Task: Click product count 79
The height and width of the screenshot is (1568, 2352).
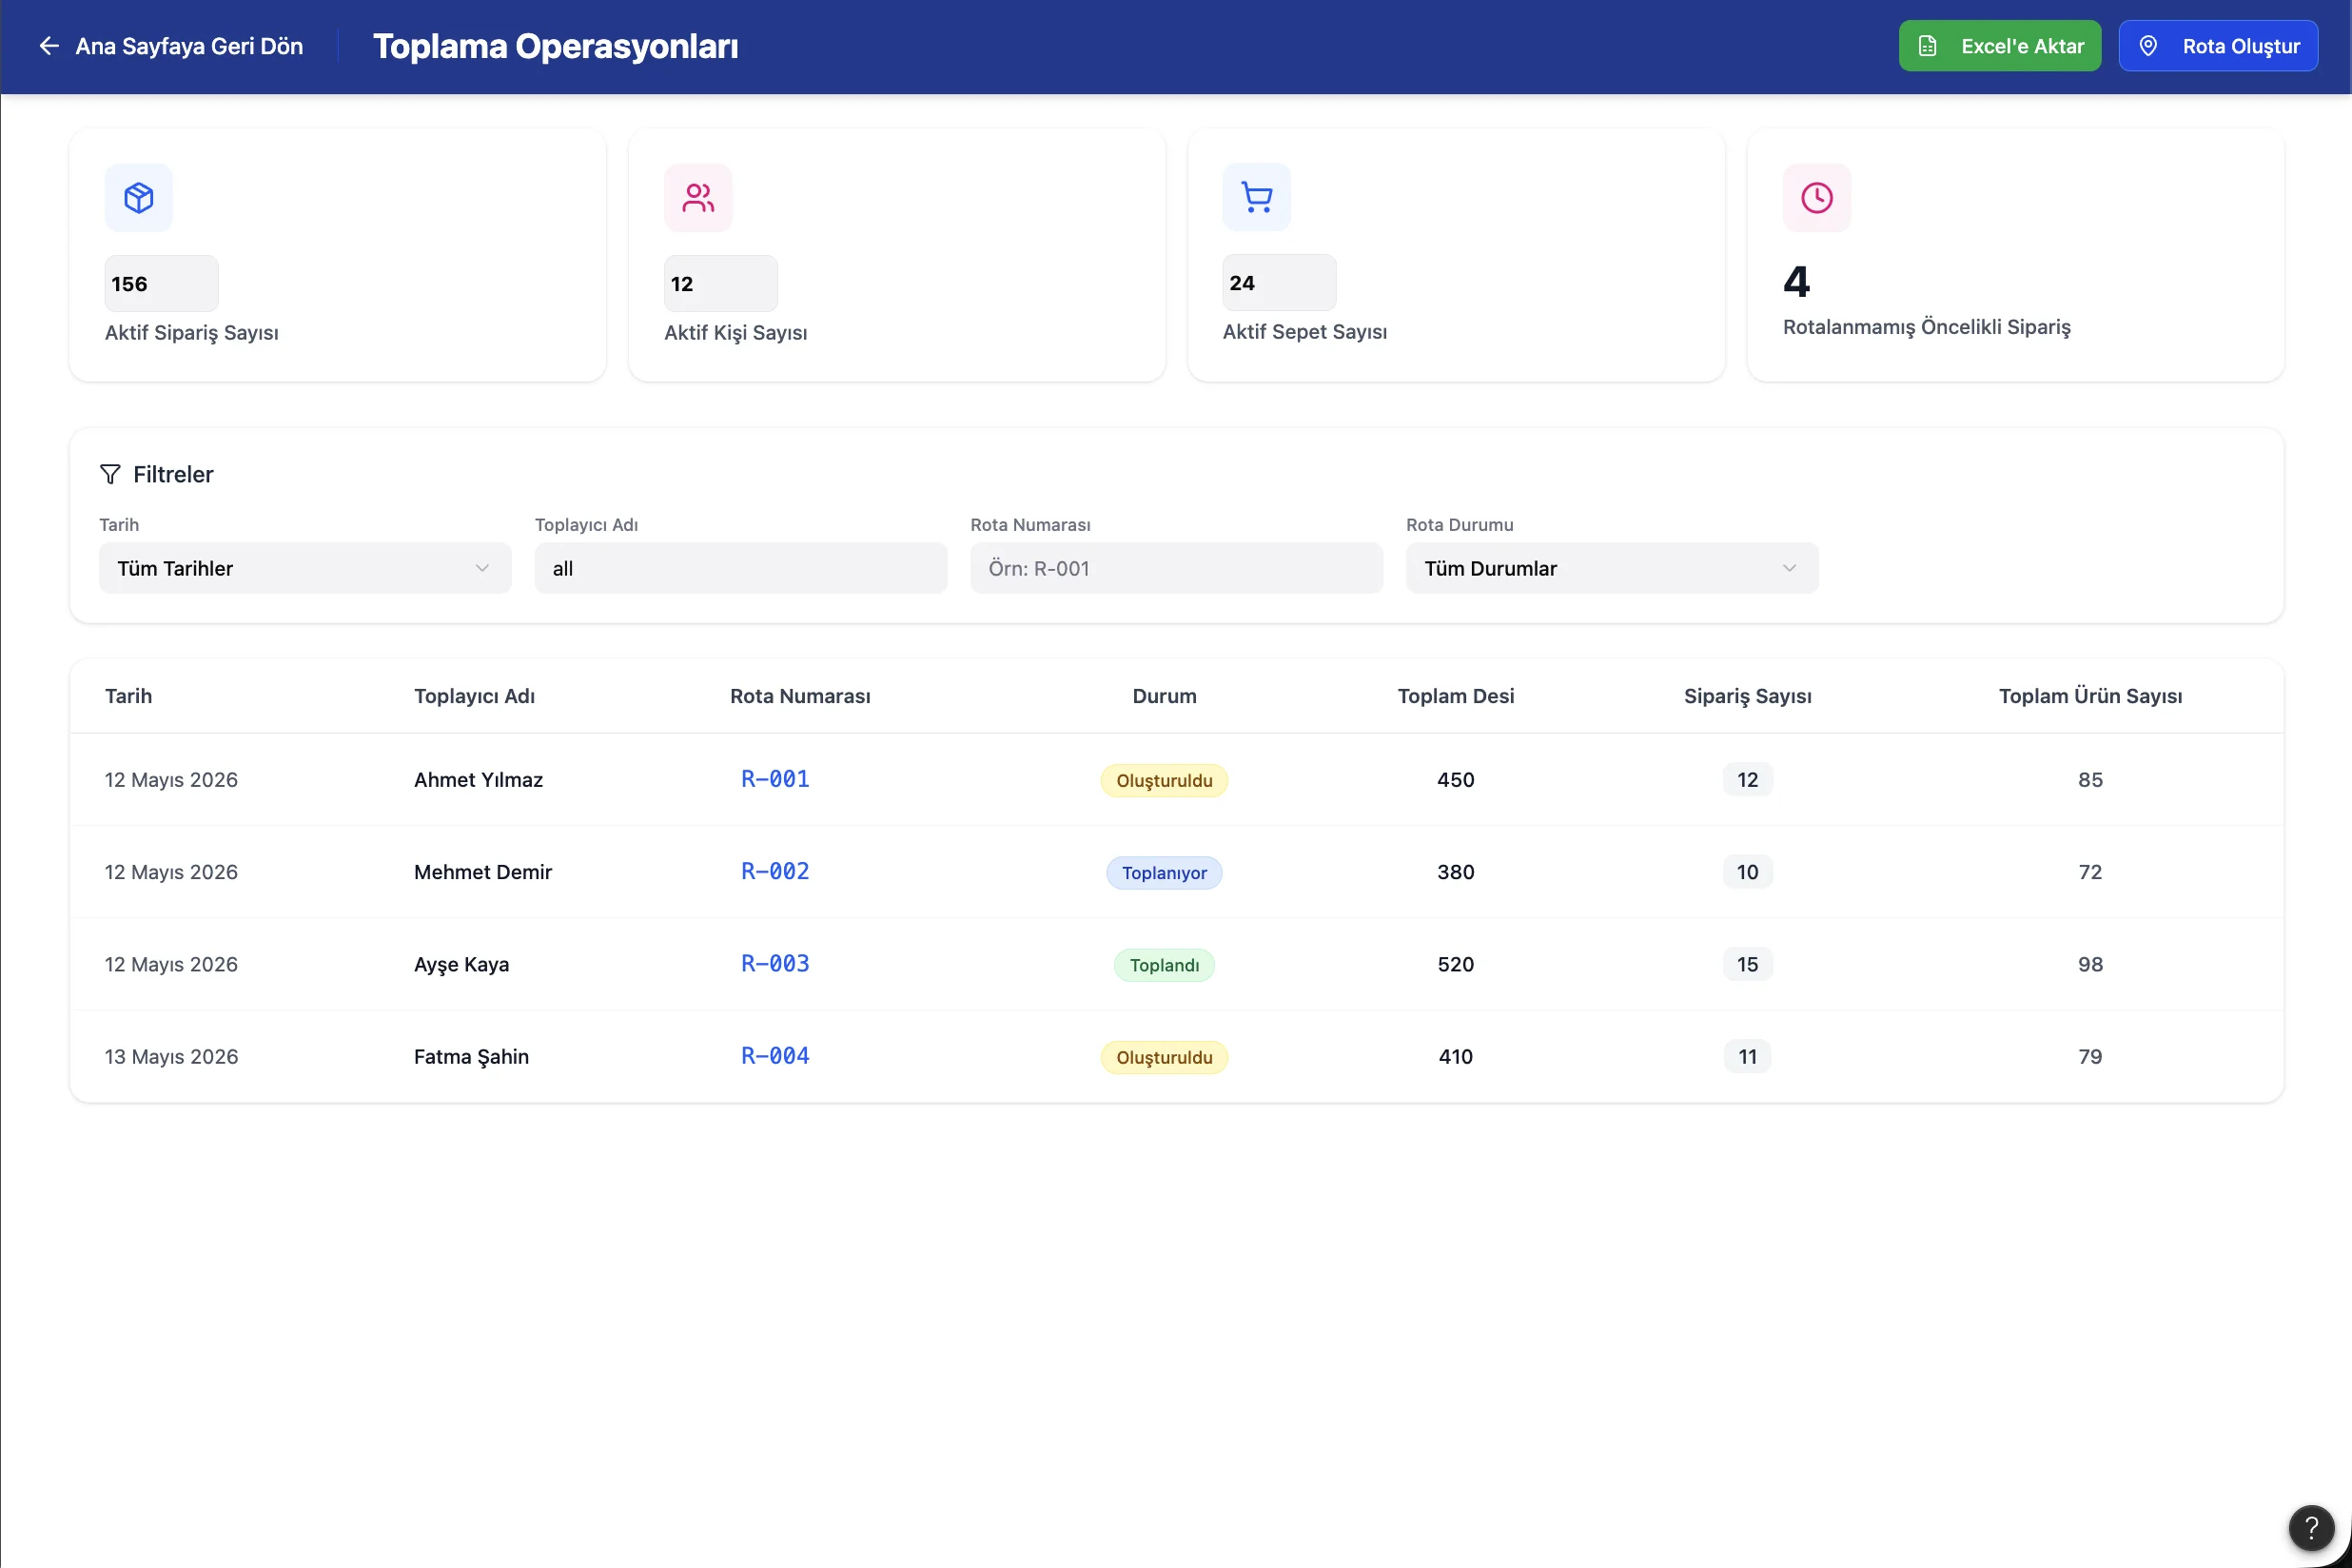Action: (2090, 1056)
